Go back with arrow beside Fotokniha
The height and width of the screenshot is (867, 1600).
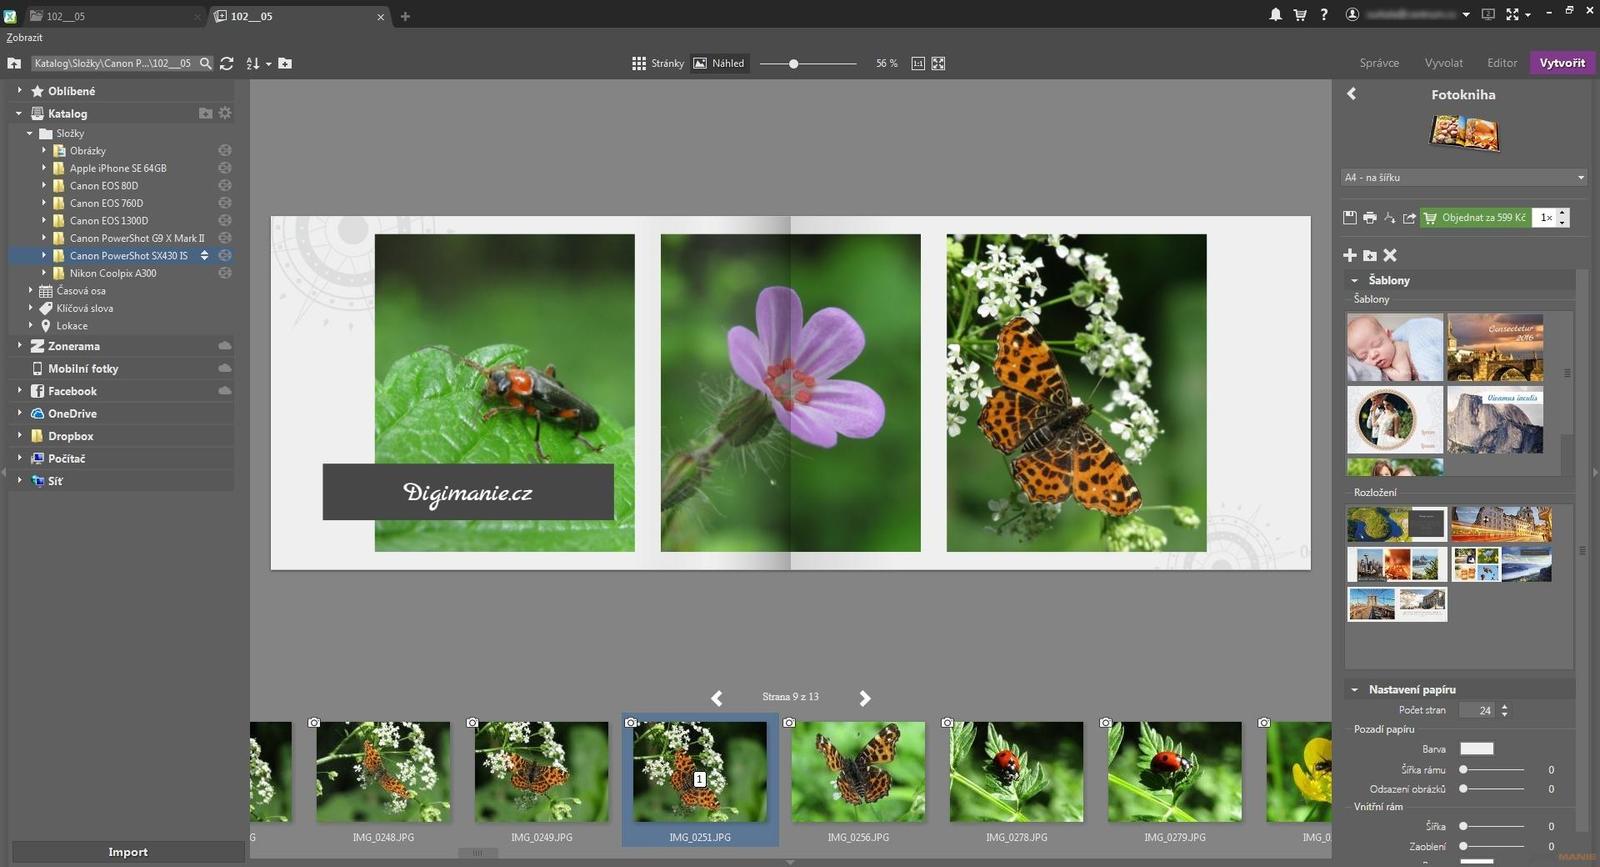(x=1352, y=94)
